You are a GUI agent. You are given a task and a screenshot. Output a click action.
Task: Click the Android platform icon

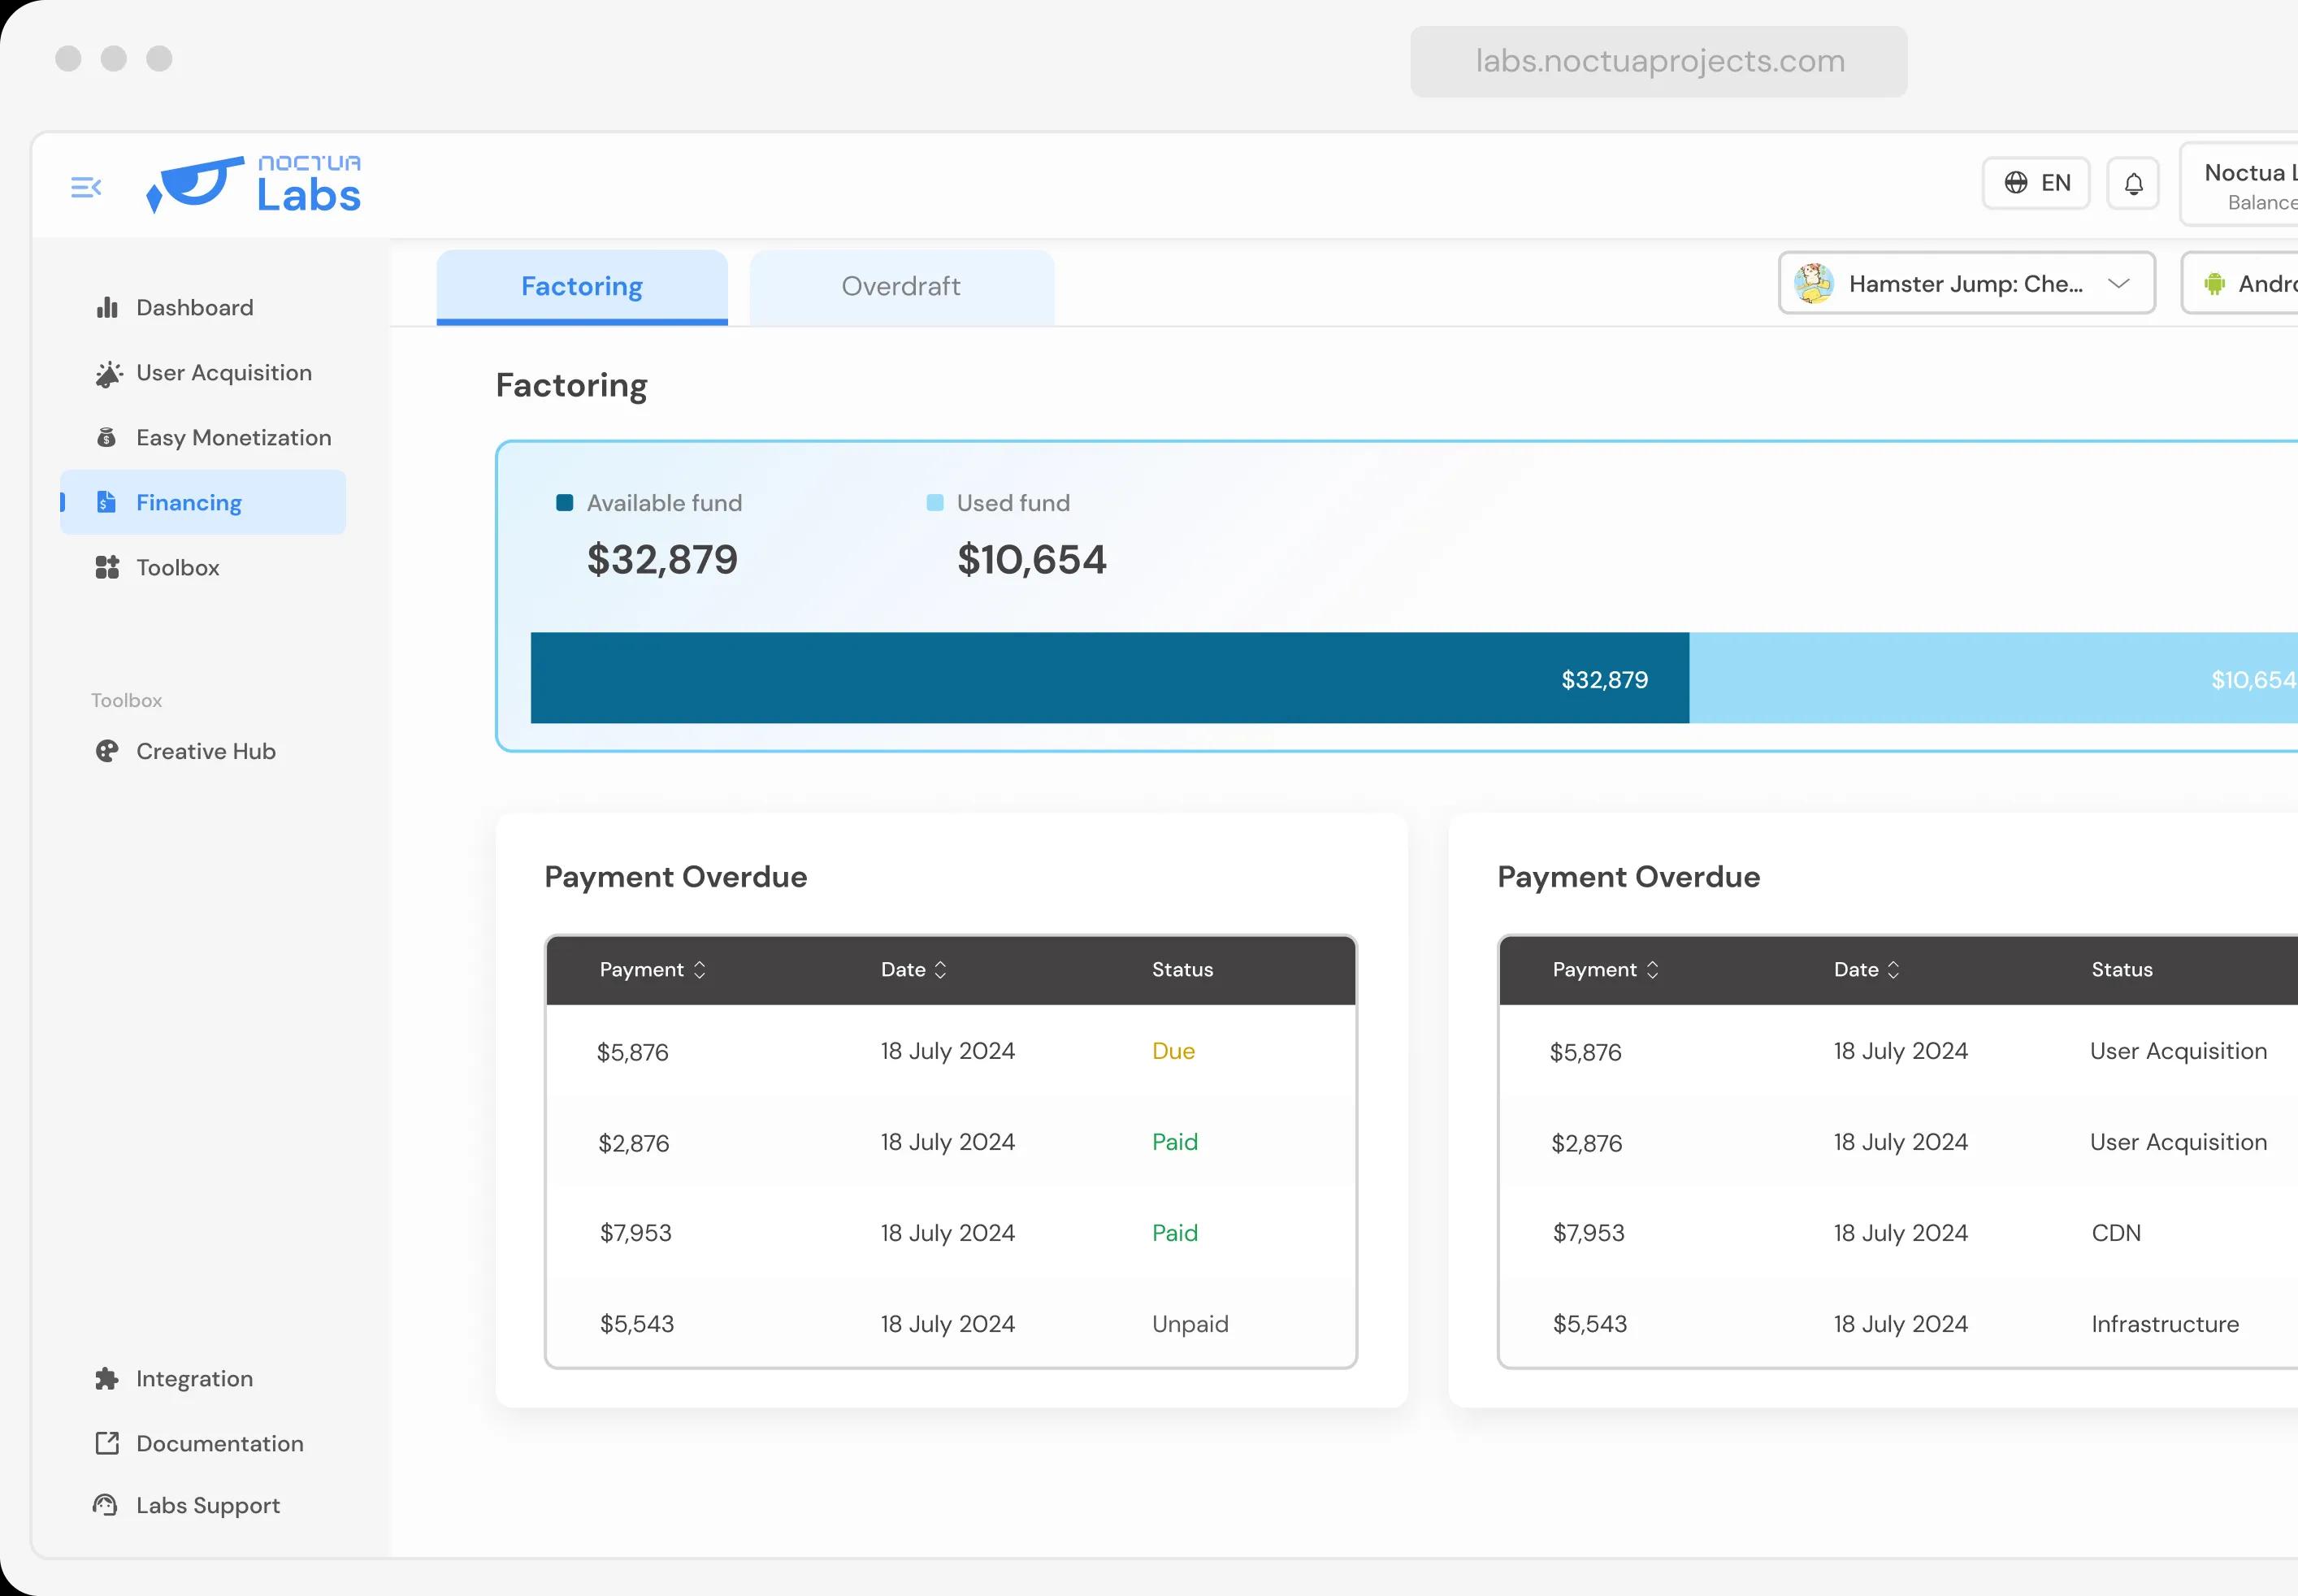(x=2215, y=284)
